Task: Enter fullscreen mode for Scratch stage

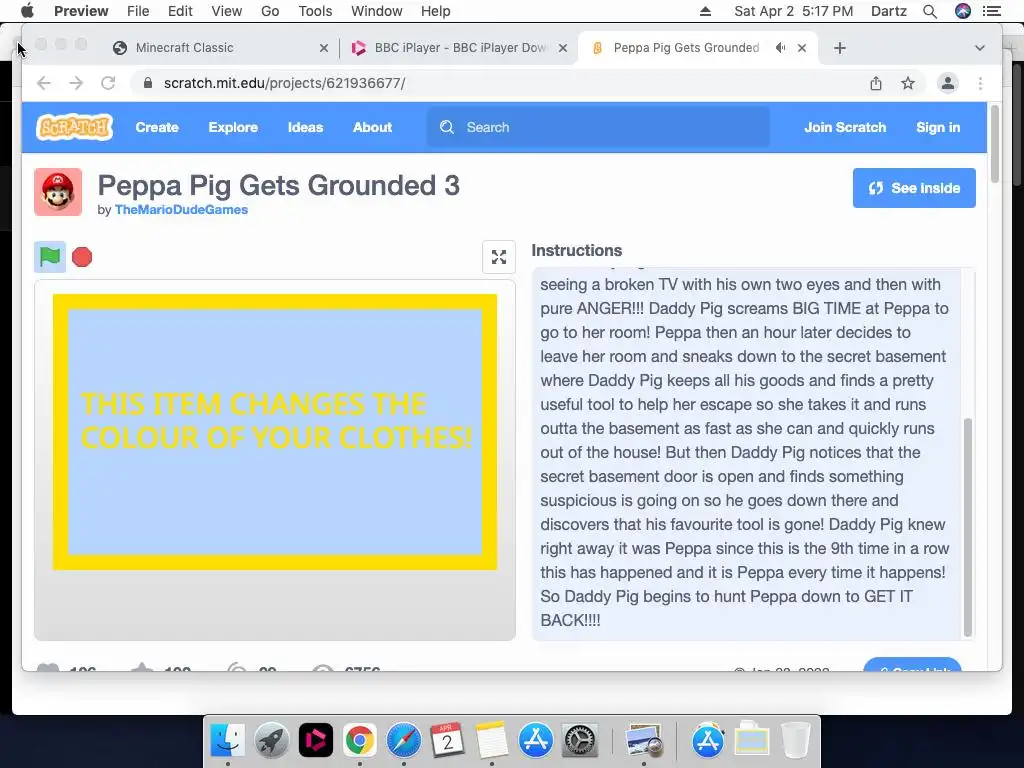Action: pyautogui.click(x=499, y=257)
